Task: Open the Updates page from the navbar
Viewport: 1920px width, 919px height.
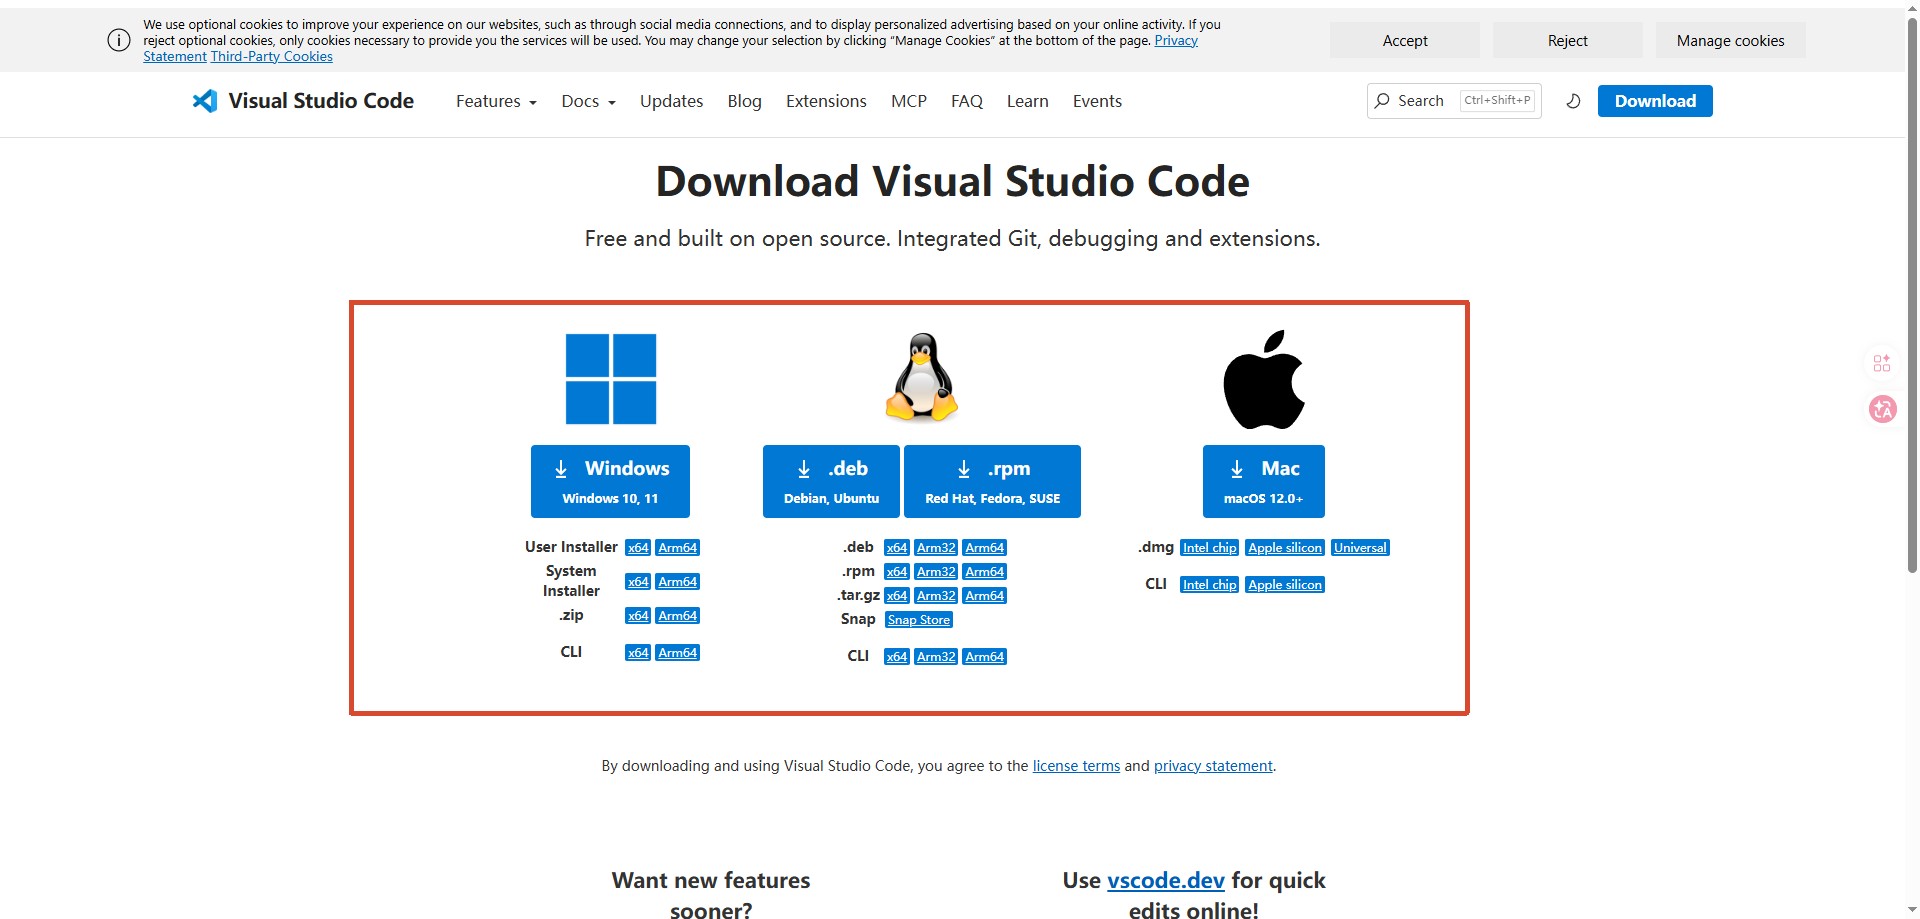Action: (671, 101)
